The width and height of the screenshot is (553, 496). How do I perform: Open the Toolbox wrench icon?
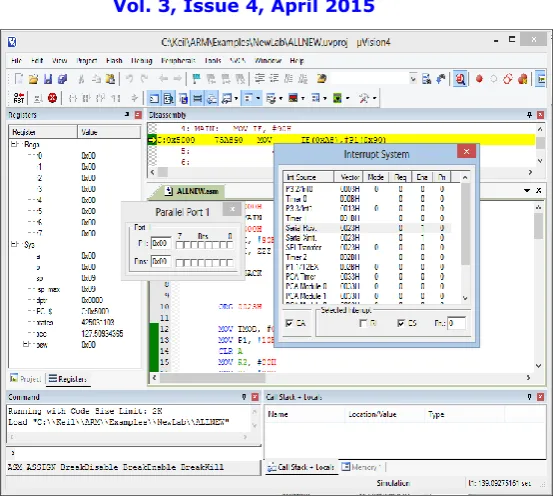tap(364, 98)
